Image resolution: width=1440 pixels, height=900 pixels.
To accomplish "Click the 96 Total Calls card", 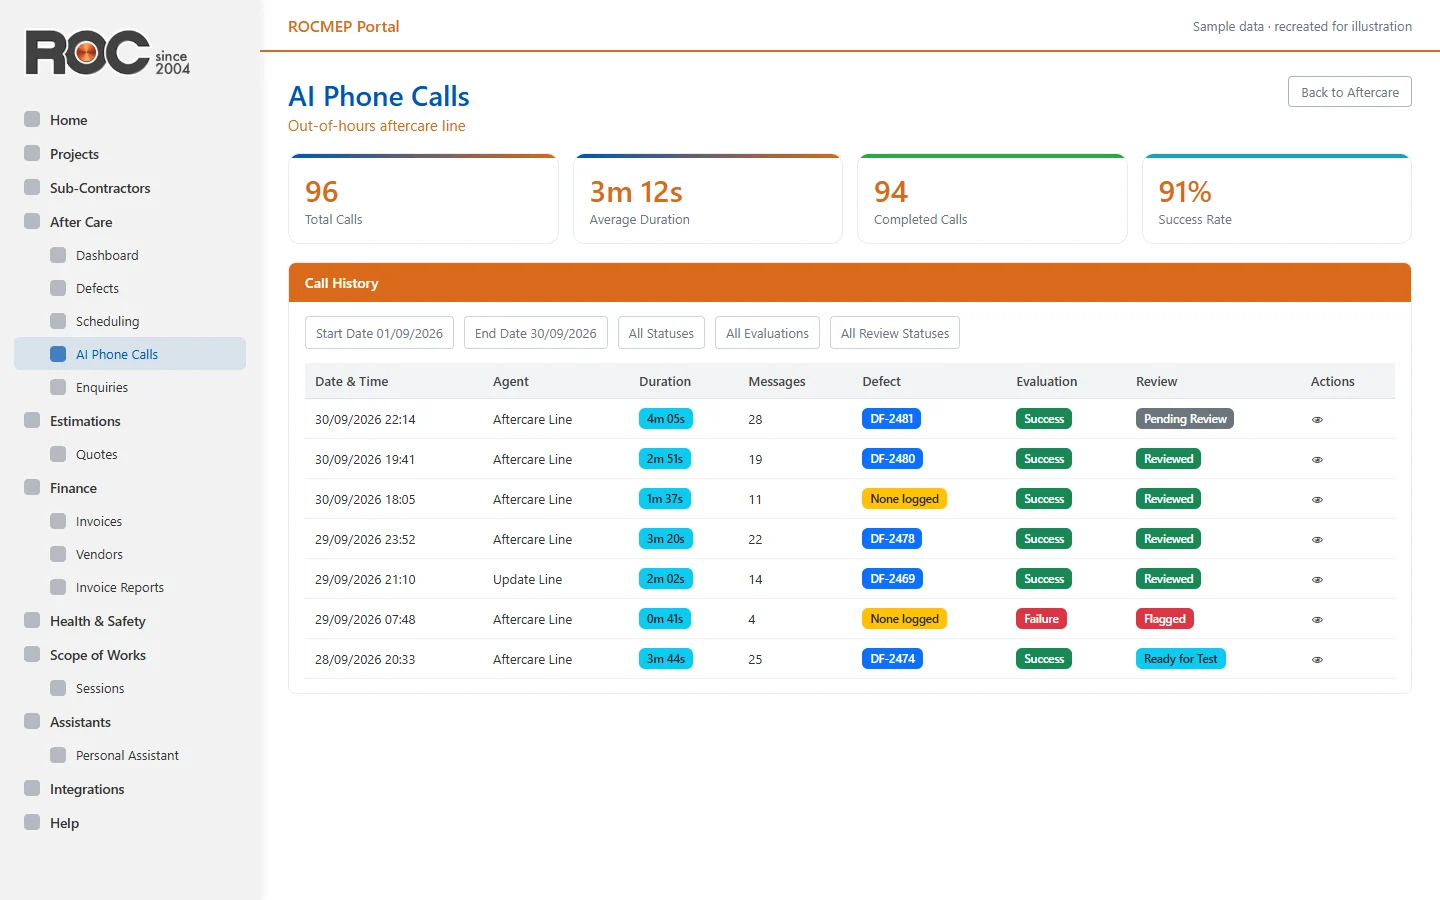I will tap(423, 199).
